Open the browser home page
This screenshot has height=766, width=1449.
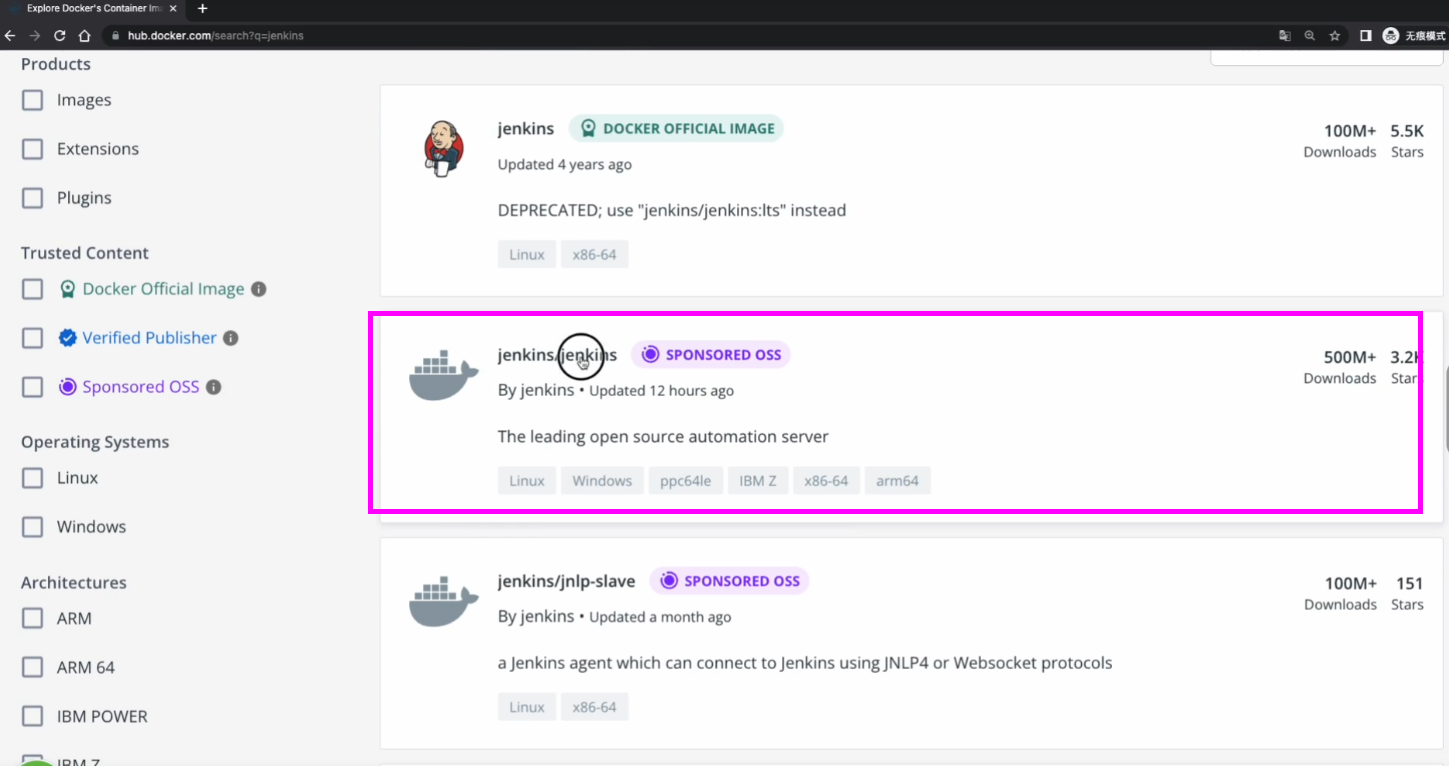(84, 36)
